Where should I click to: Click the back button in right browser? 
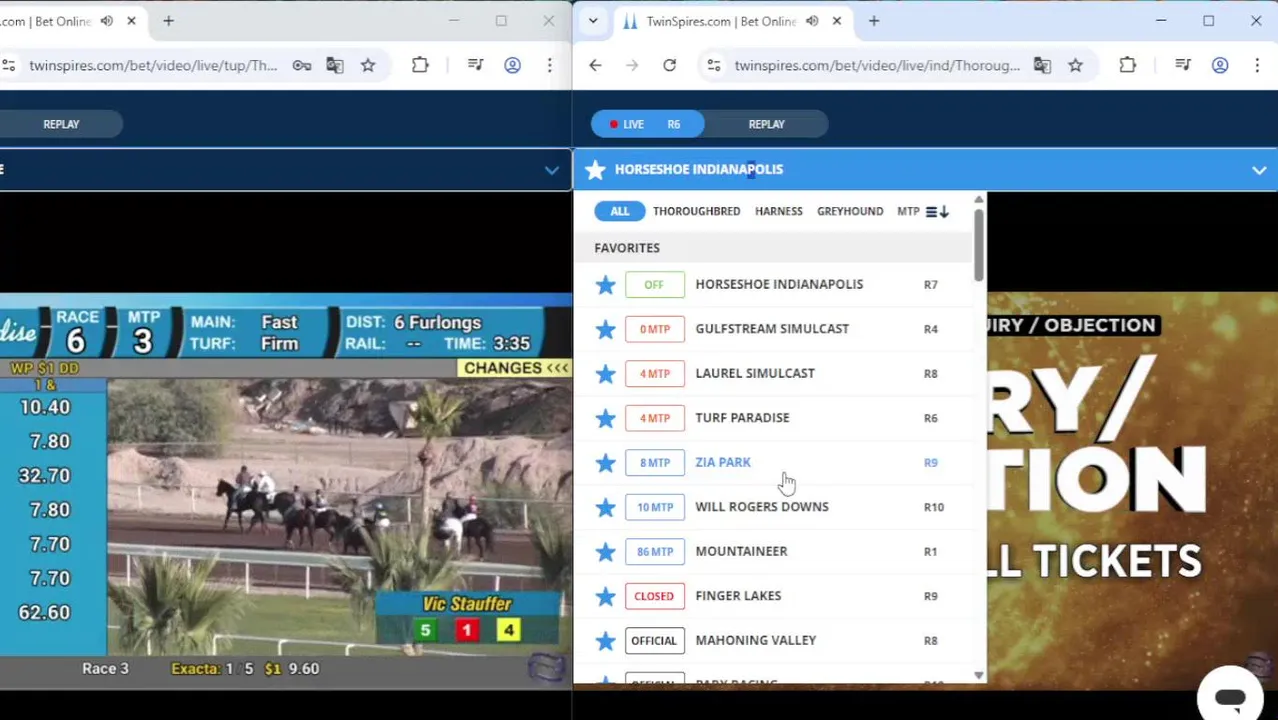[x=595, y=66]
